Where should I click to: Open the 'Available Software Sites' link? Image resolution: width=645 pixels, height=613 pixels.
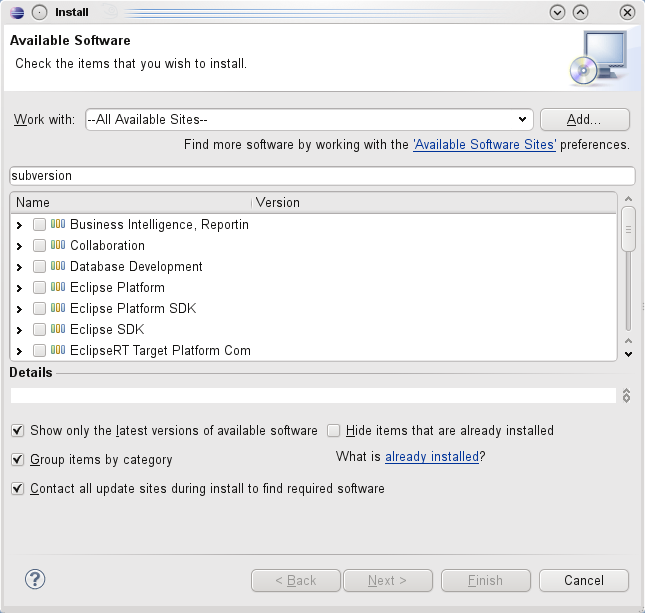point(485,144)
